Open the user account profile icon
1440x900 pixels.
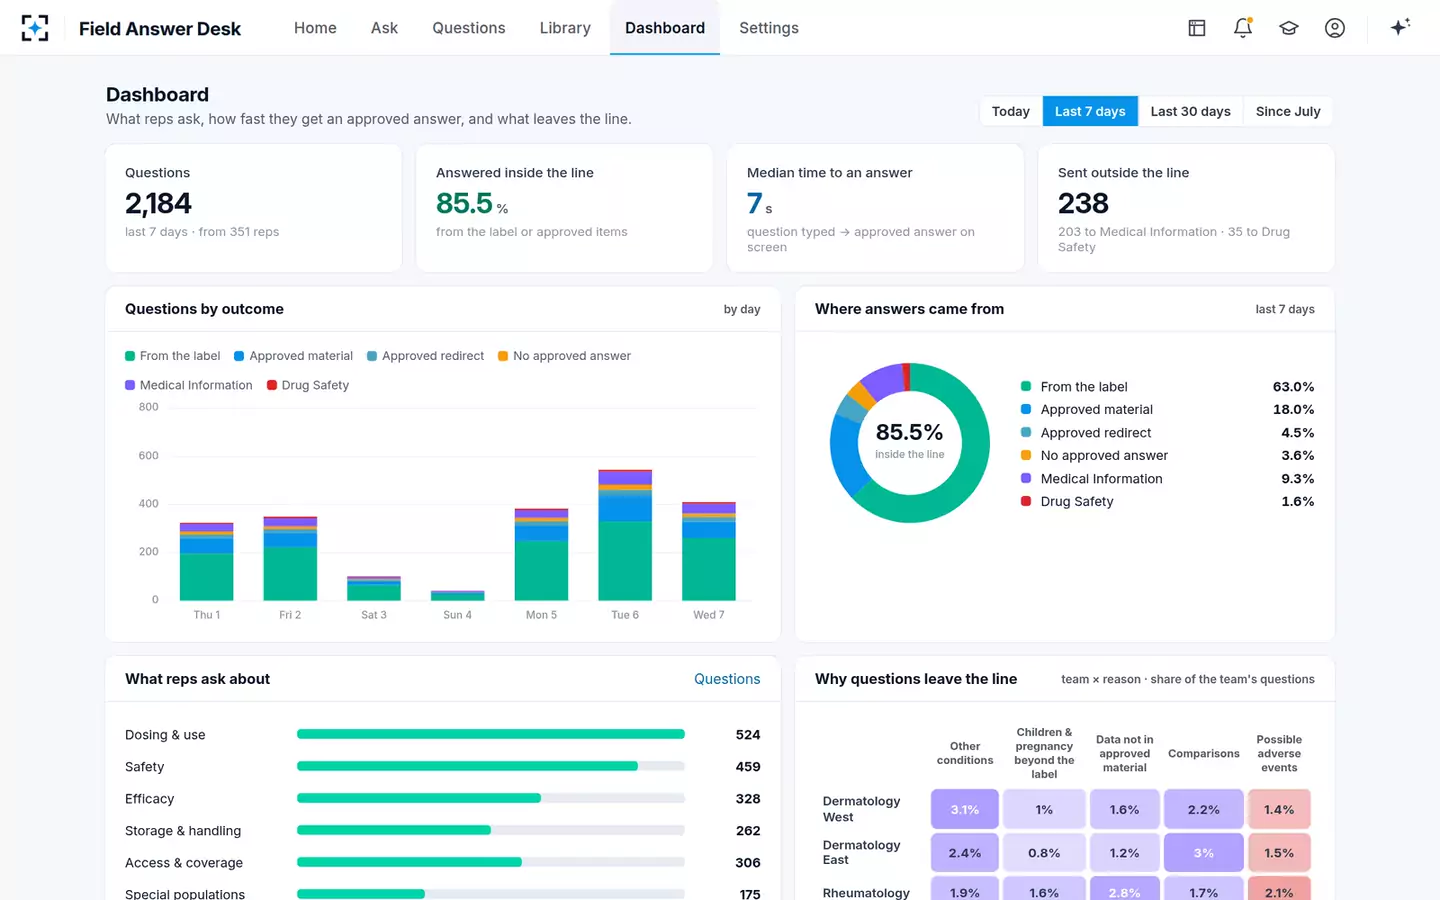[x=1335, y=28]
